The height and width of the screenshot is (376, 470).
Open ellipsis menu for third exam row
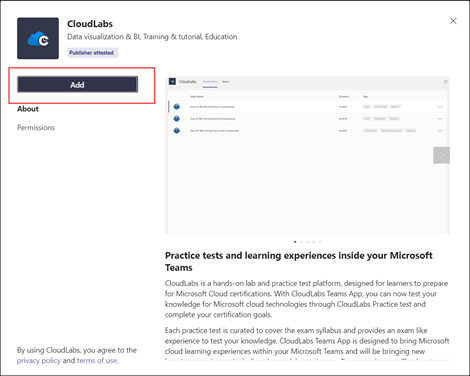[440, 131]
